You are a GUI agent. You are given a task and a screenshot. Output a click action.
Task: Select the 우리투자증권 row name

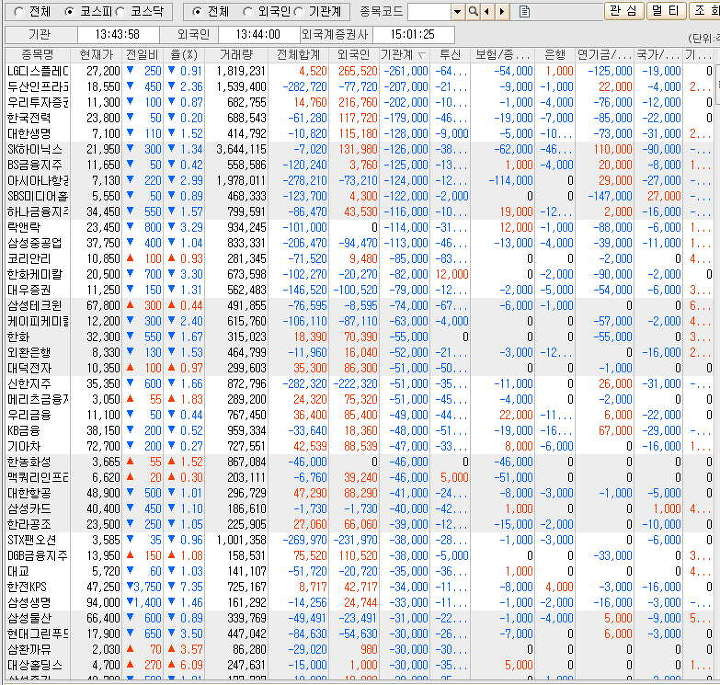pyautogui.click(x=38, y=102)
